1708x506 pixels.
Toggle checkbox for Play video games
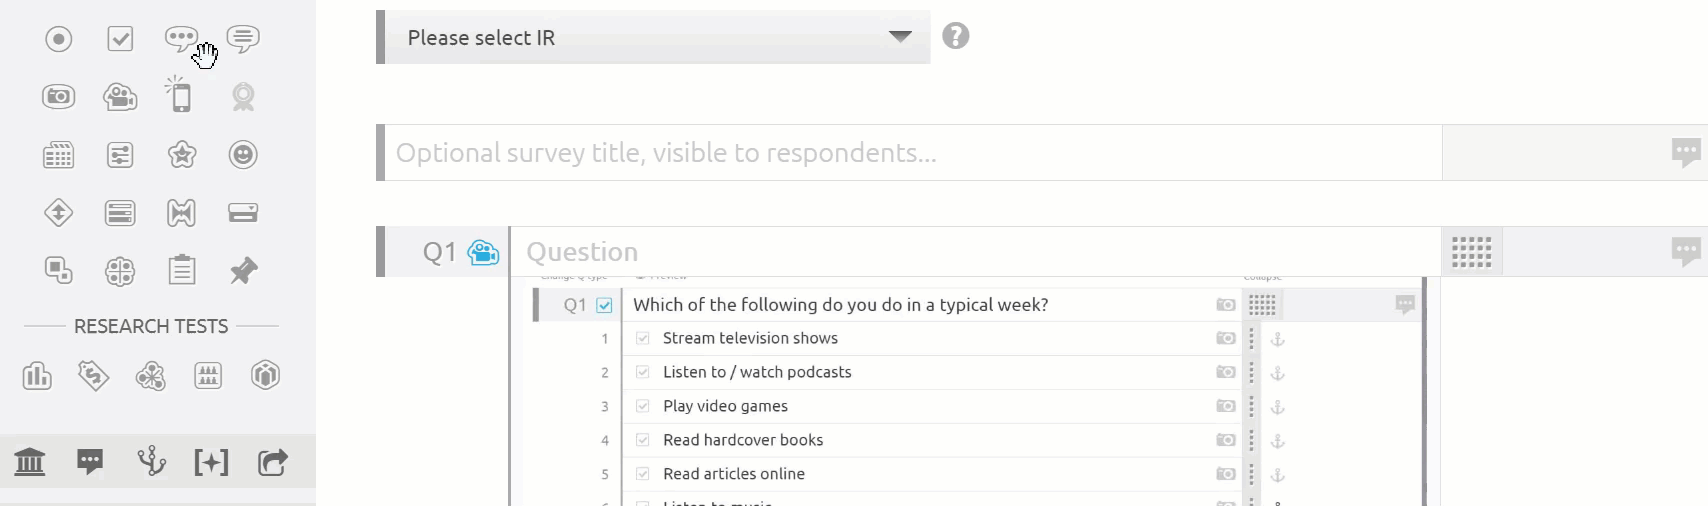(643, 406)
